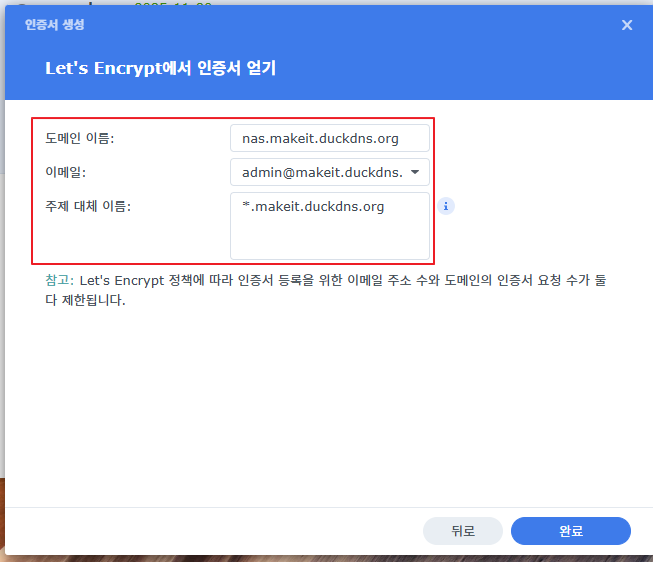Click the 뒤로 button
Image resolution: width=653 pixels, height=562 pixels.
click(463, 531)
